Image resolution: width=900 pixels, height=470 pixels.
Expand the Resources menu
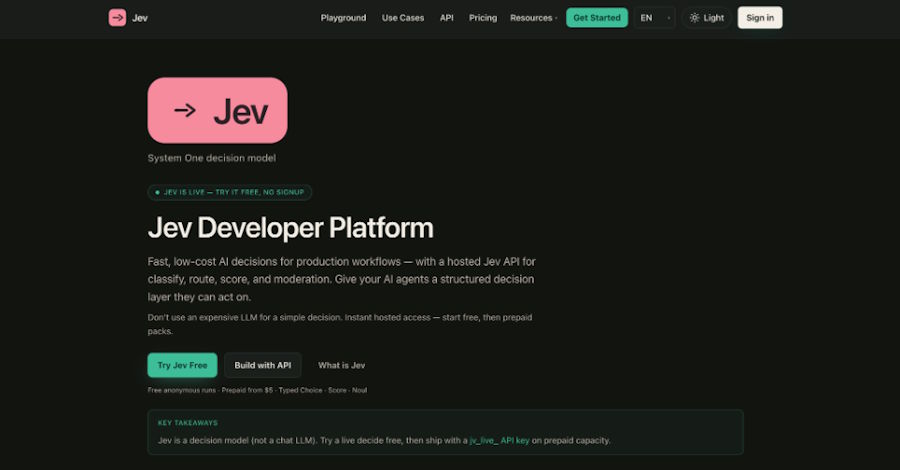(533, 18)
